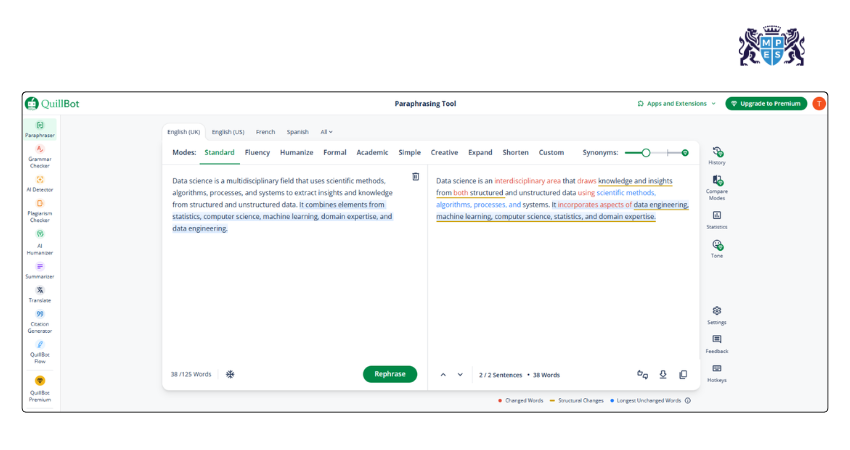Copy the paraphrased output text
This screenshot has height=450, width=850.
[x=683, y=374]
